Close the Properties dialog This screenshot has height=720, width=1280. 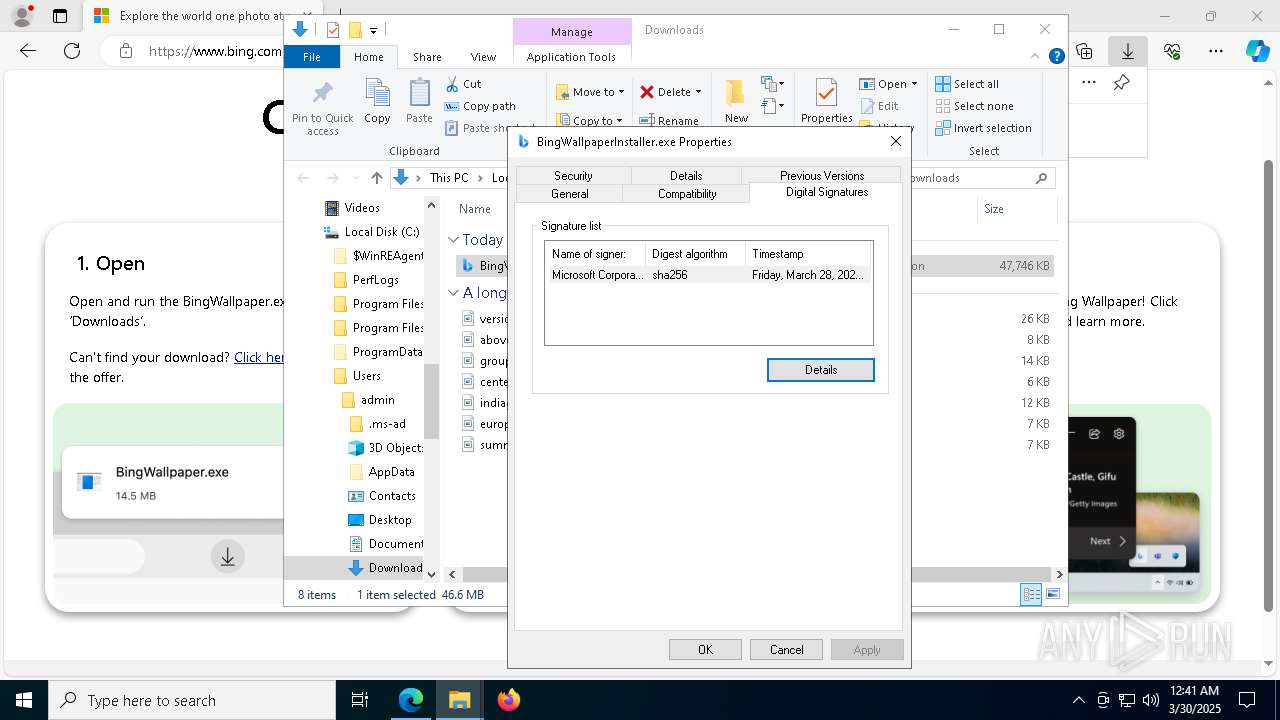pos(896,142)
